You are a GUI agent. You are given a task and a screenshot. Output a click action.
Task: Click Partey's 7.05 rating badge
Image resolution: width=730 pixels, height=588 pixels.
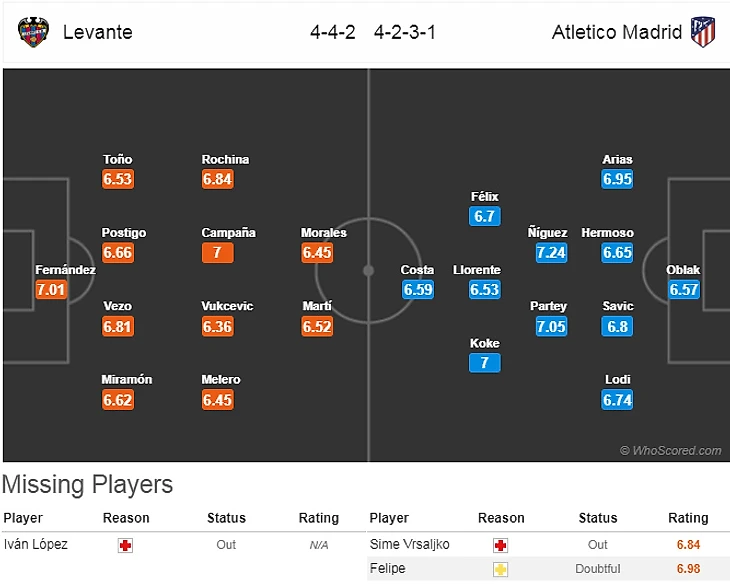coord(551,326)
